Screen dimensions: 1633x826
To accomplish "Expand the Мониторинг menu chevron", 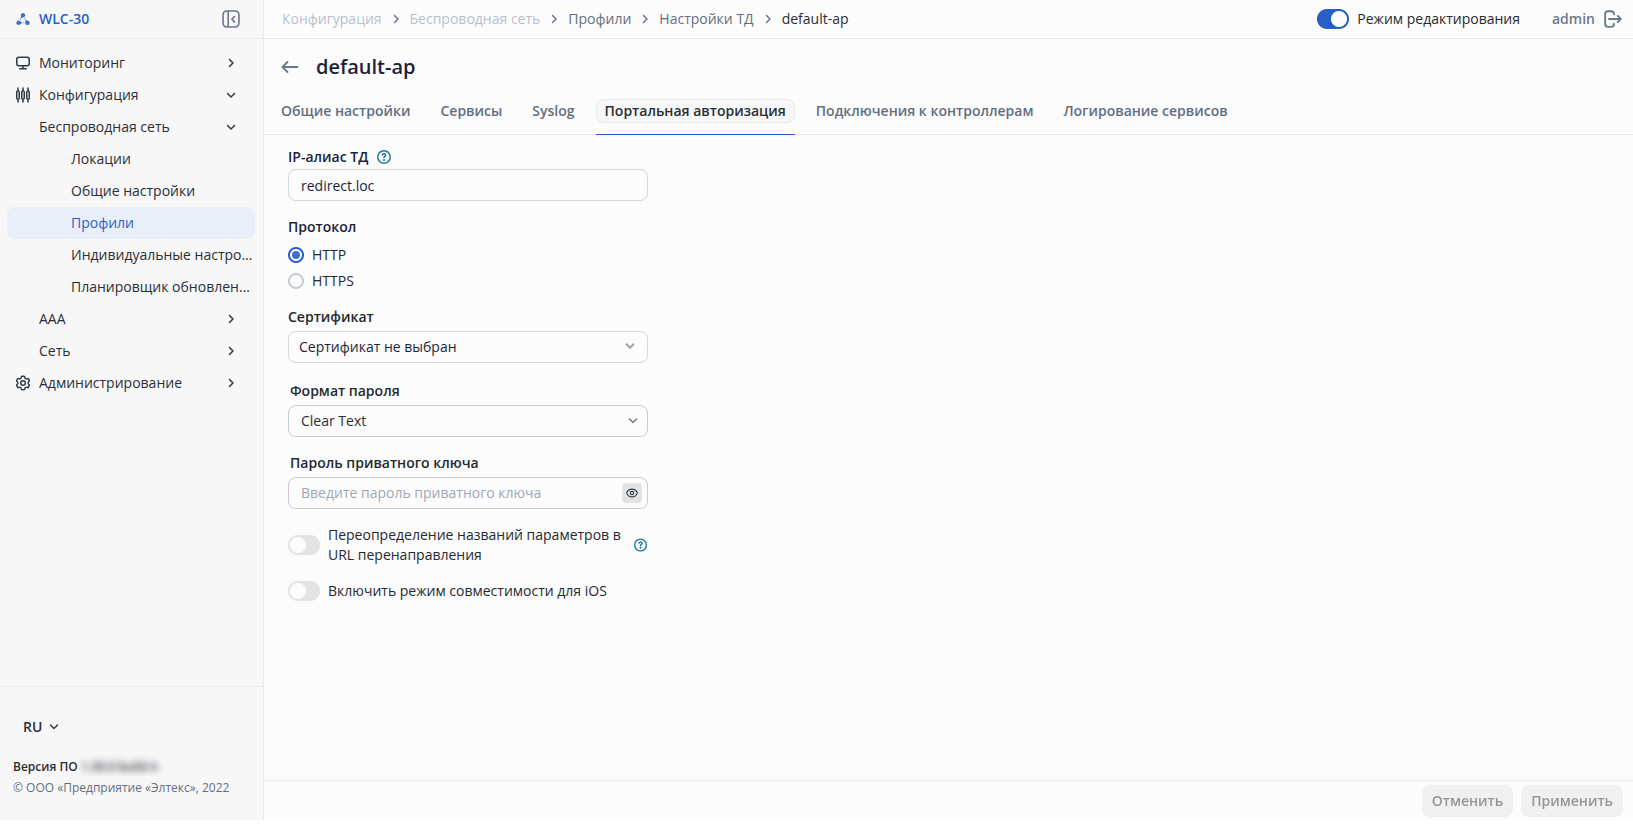I will [231, 63].
